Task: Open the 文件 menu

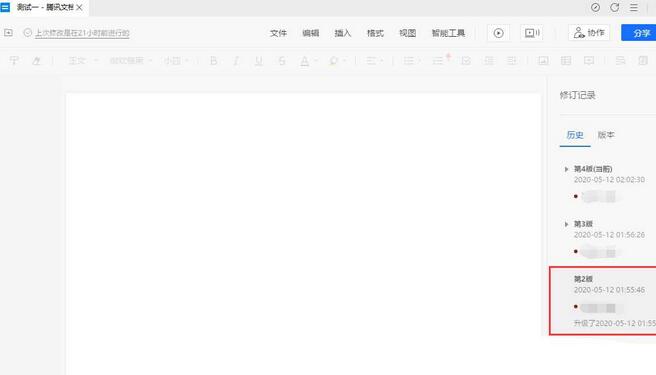Action: pyautogui.click(x=278, y=33)
